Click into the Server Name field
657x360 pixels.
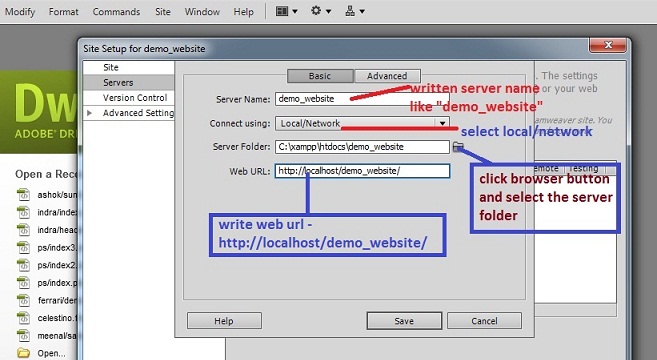362,99
